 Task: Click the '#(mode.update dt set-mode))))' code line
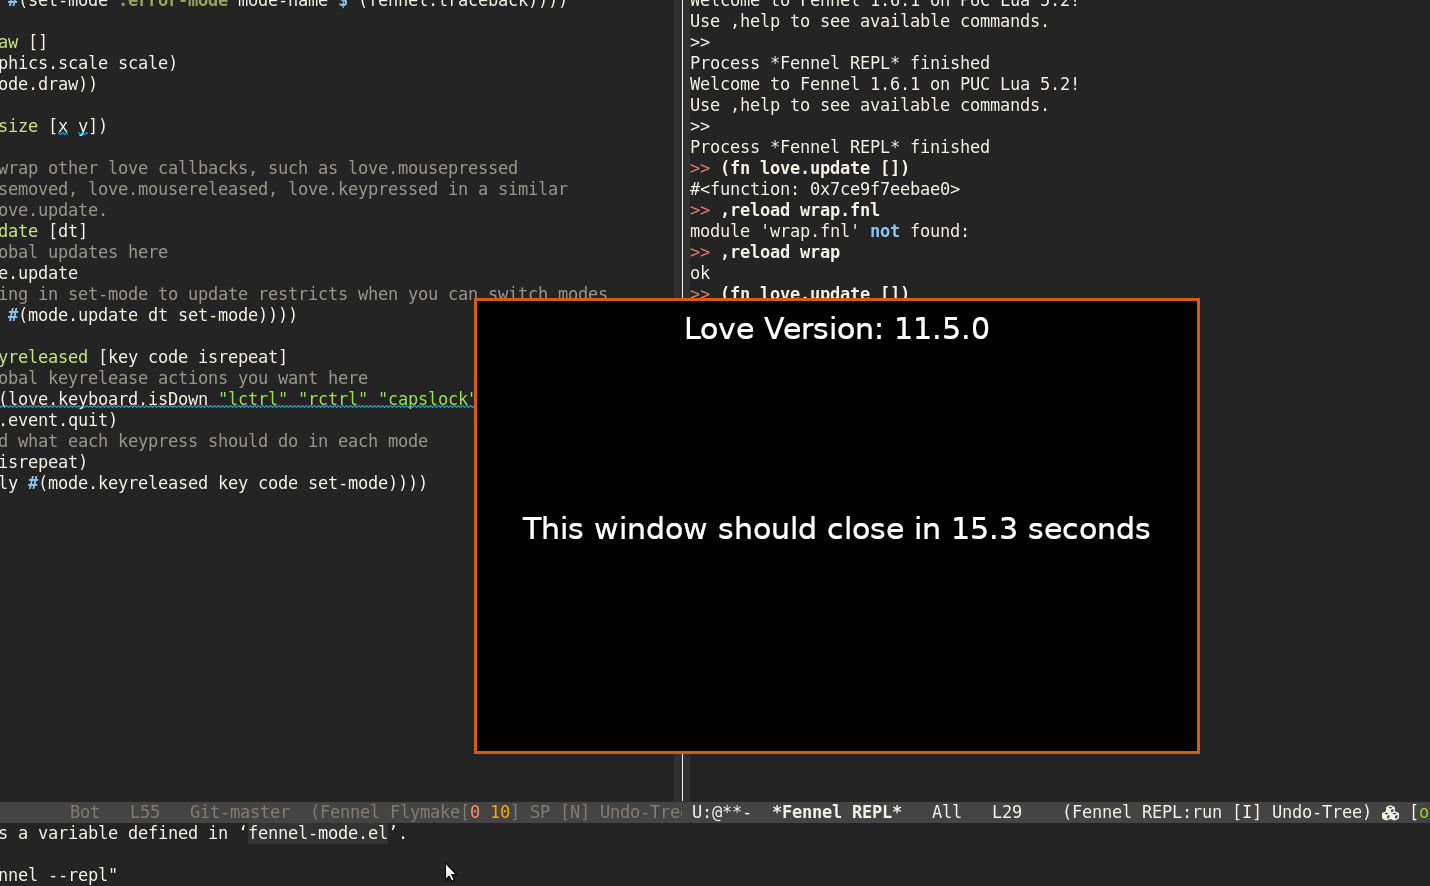pos(152,315)
